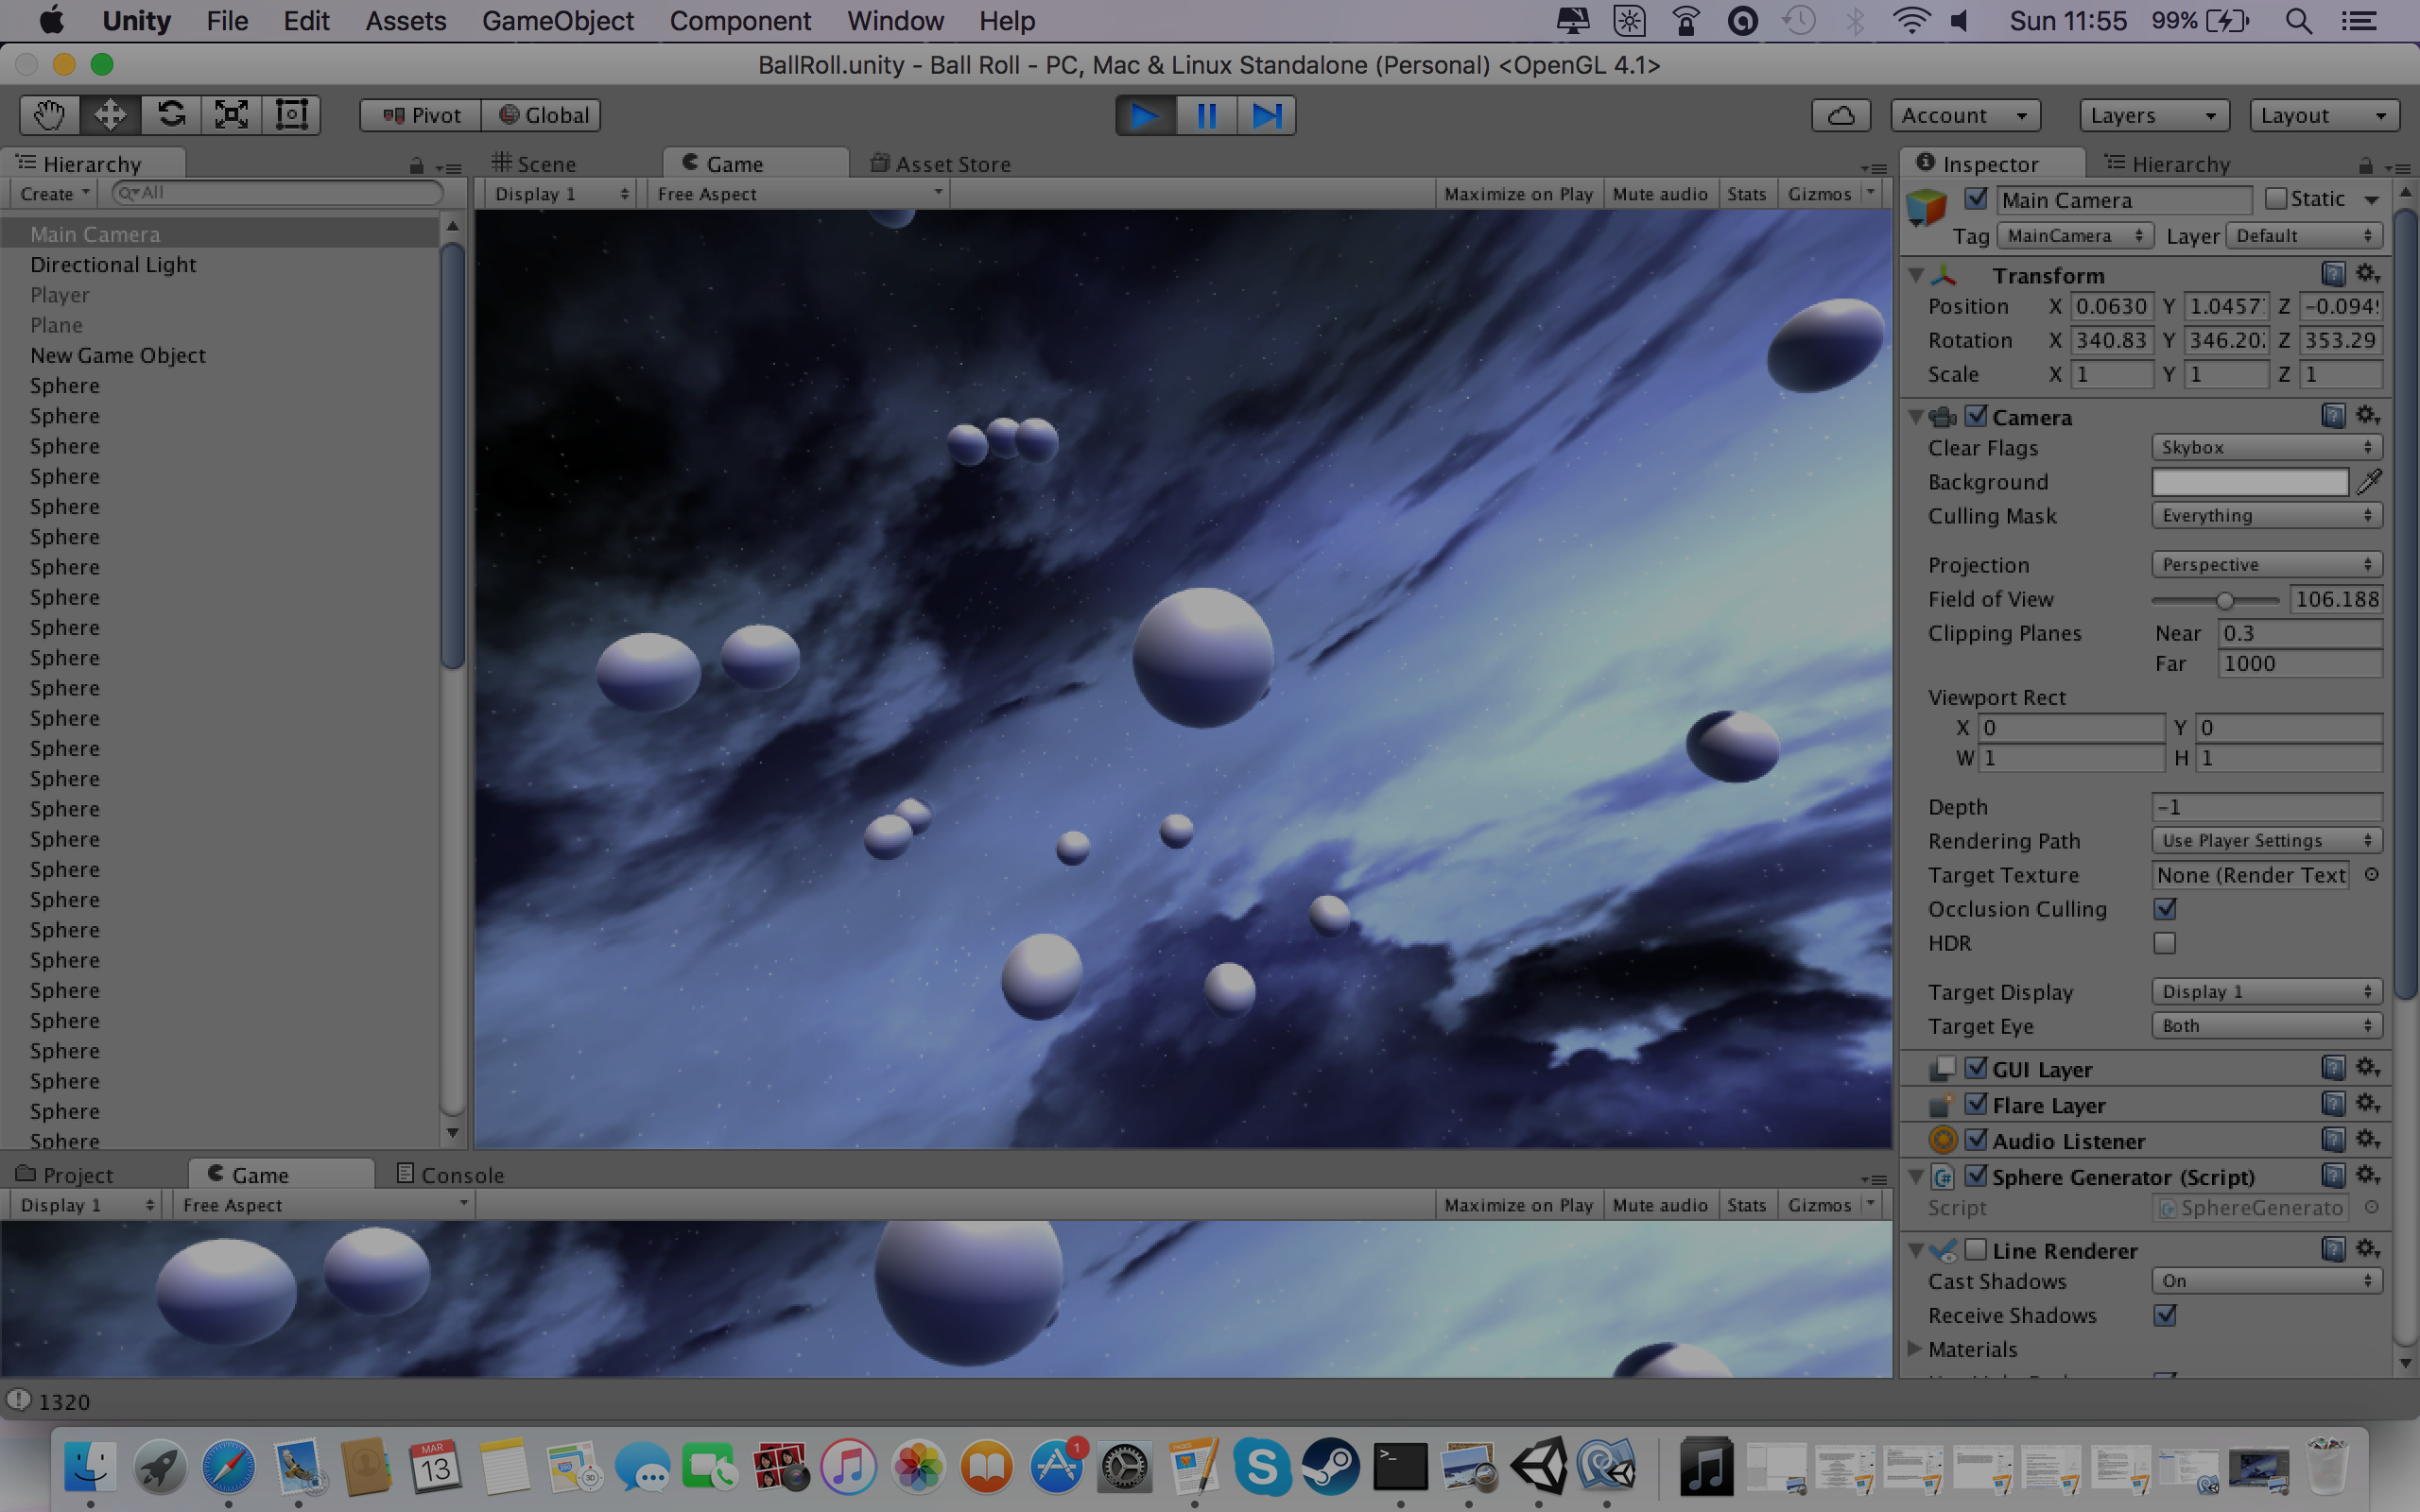Open the Cloud services button
This screenshot has height=1512, width=2420.
click(1841, 115)
